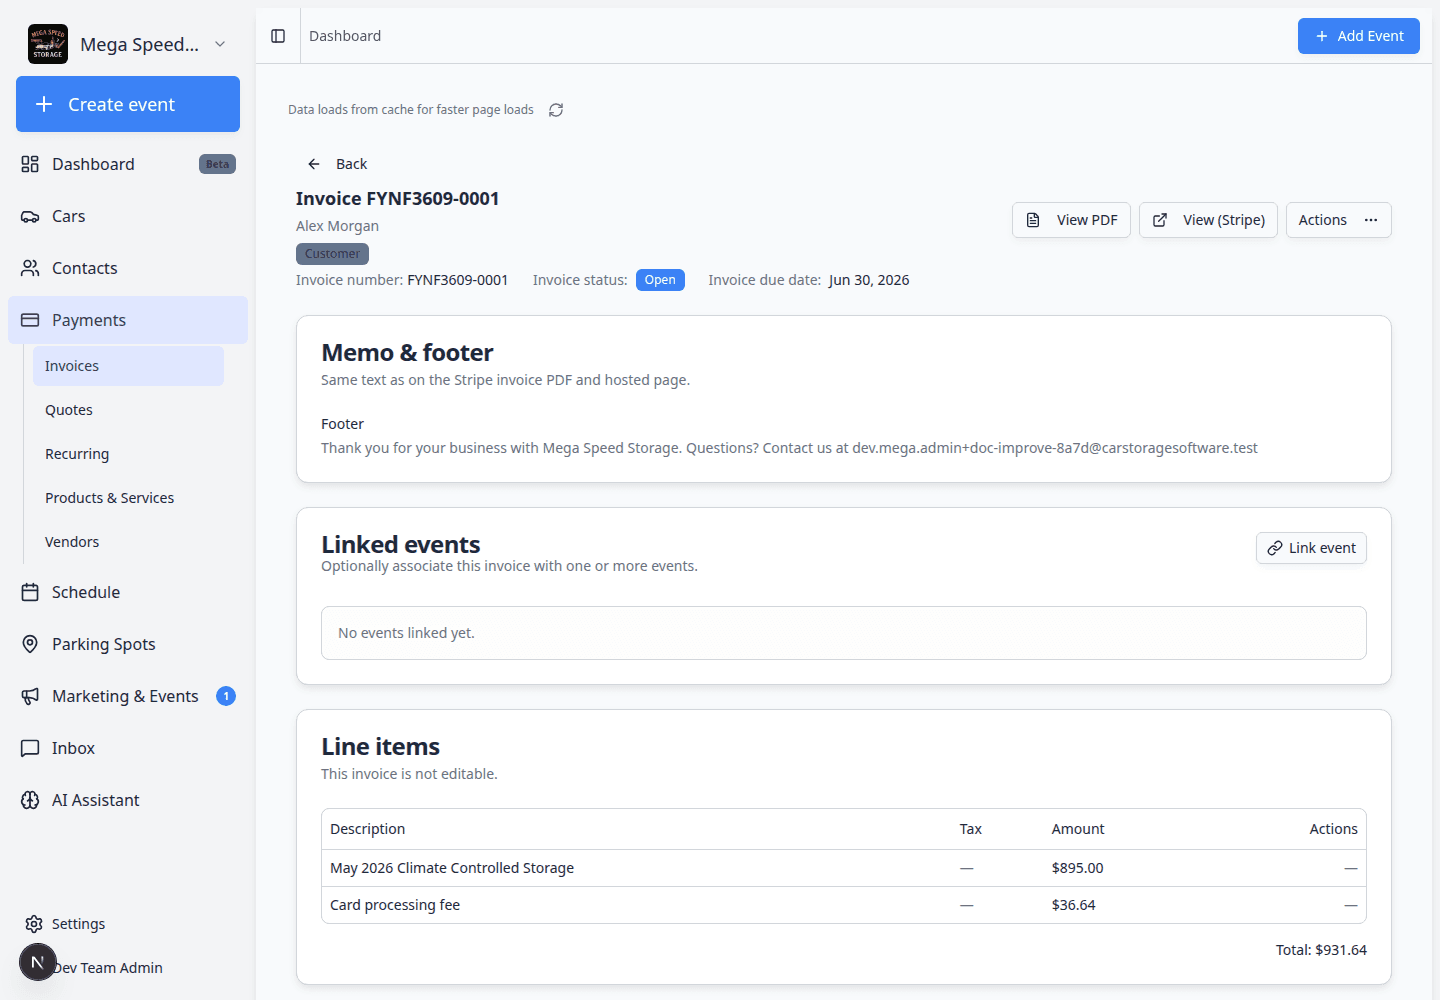Viewport: 1440px width, 1000px height.
Task: Click the $36.64 amount cell
Action: [x=1073, y=905]
